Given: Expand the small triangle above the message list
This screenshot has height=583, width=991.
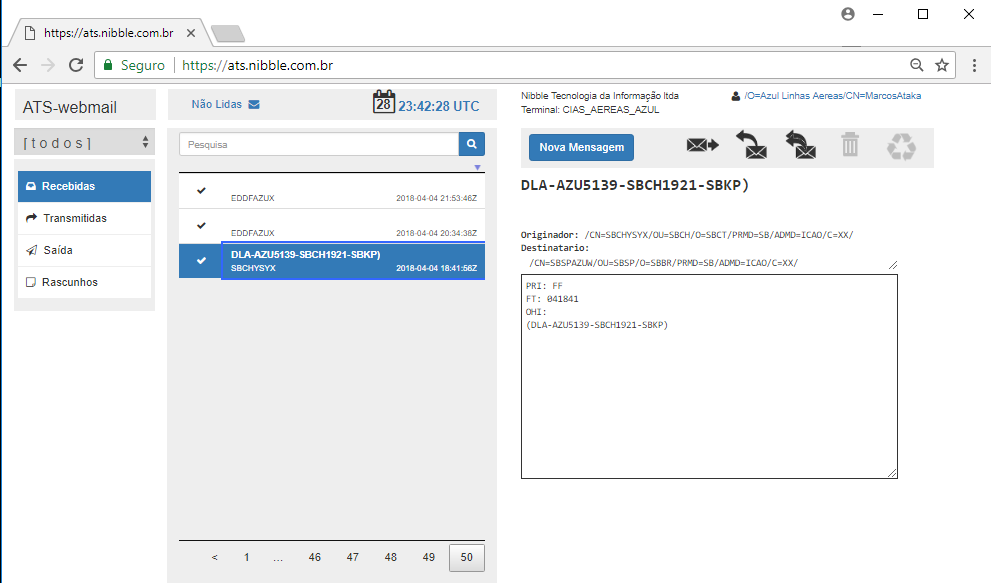Looking at the screenshot, I should click(x=477, y=167).
